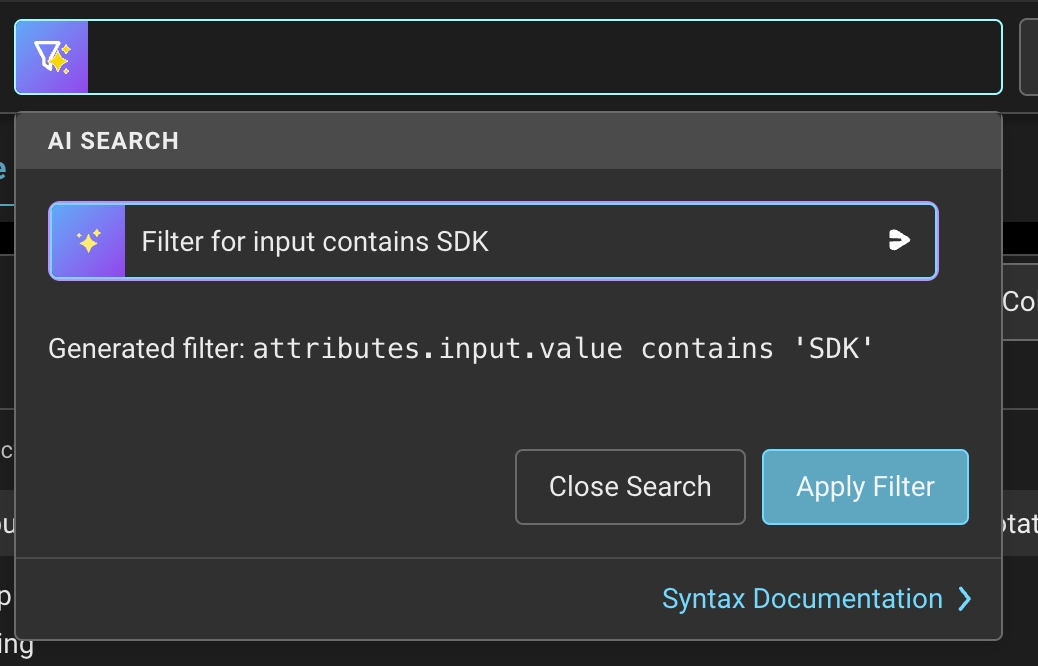This screenshot has width=1038, height=666.
Task: Click 'attributes.input.value' in the generated filter
Action: tap(437, 349)
